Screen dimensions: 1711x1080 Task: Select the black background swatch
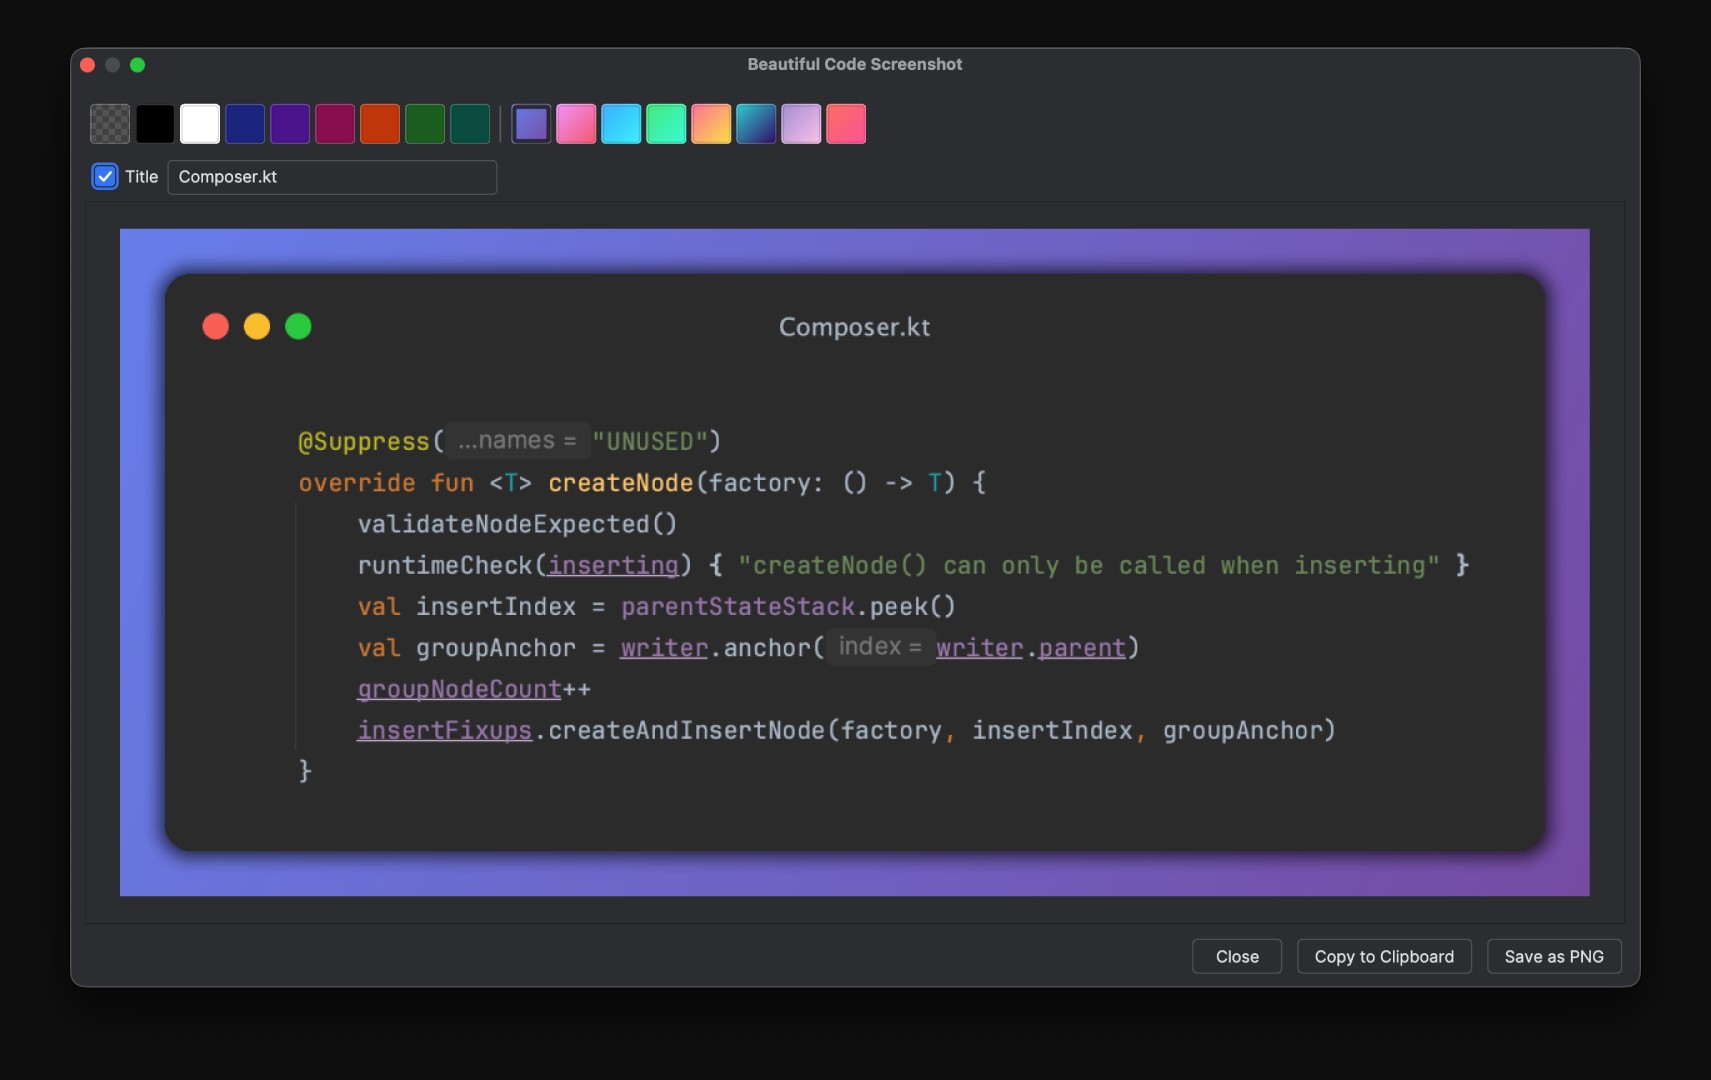coord(154,123)
